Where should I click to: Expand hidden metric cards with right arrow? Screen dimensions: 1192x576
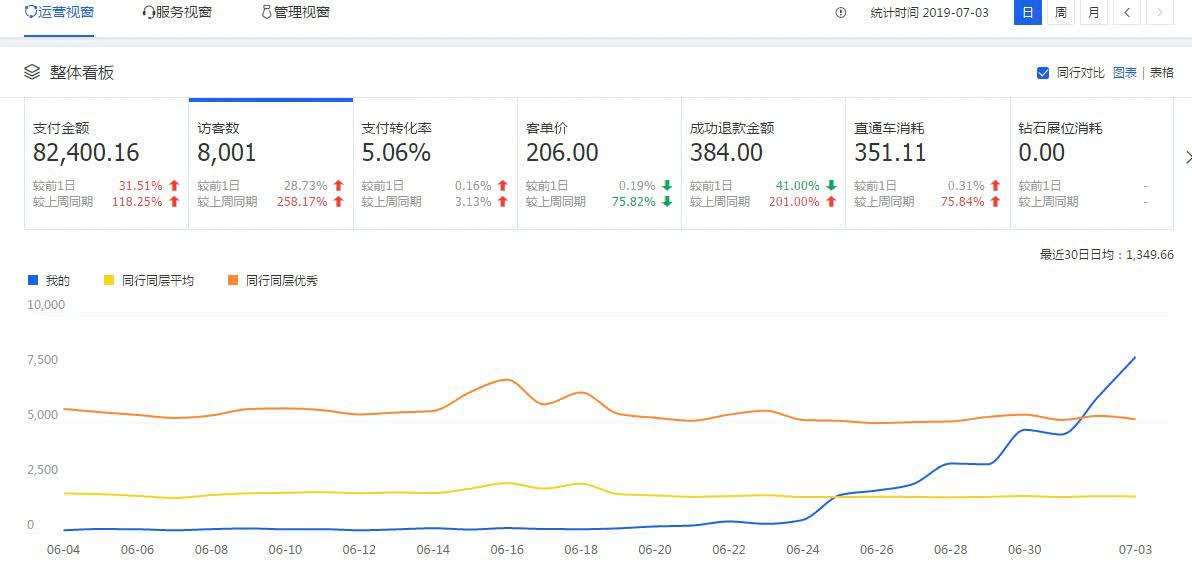[1187, 157]
